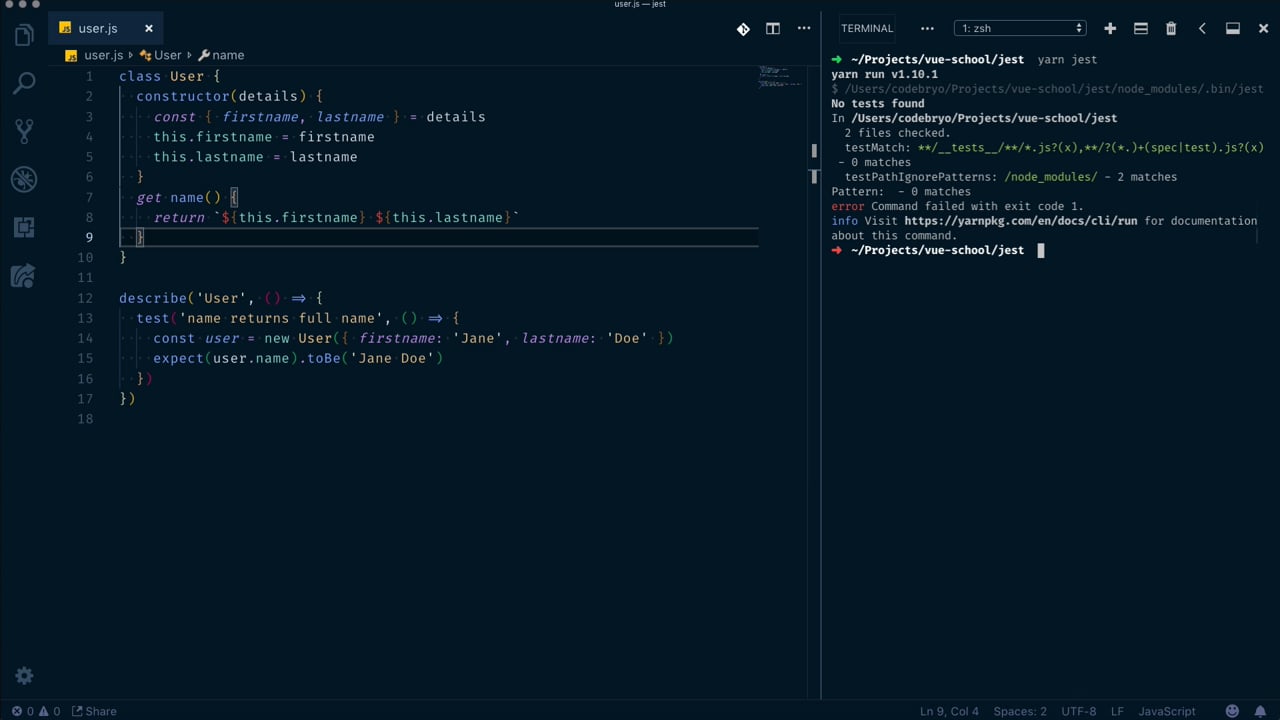The width and height of the screenshot is (1280, 720).
Task: Click the left chevron in terminal toolbar
Action: point(1202,29)
